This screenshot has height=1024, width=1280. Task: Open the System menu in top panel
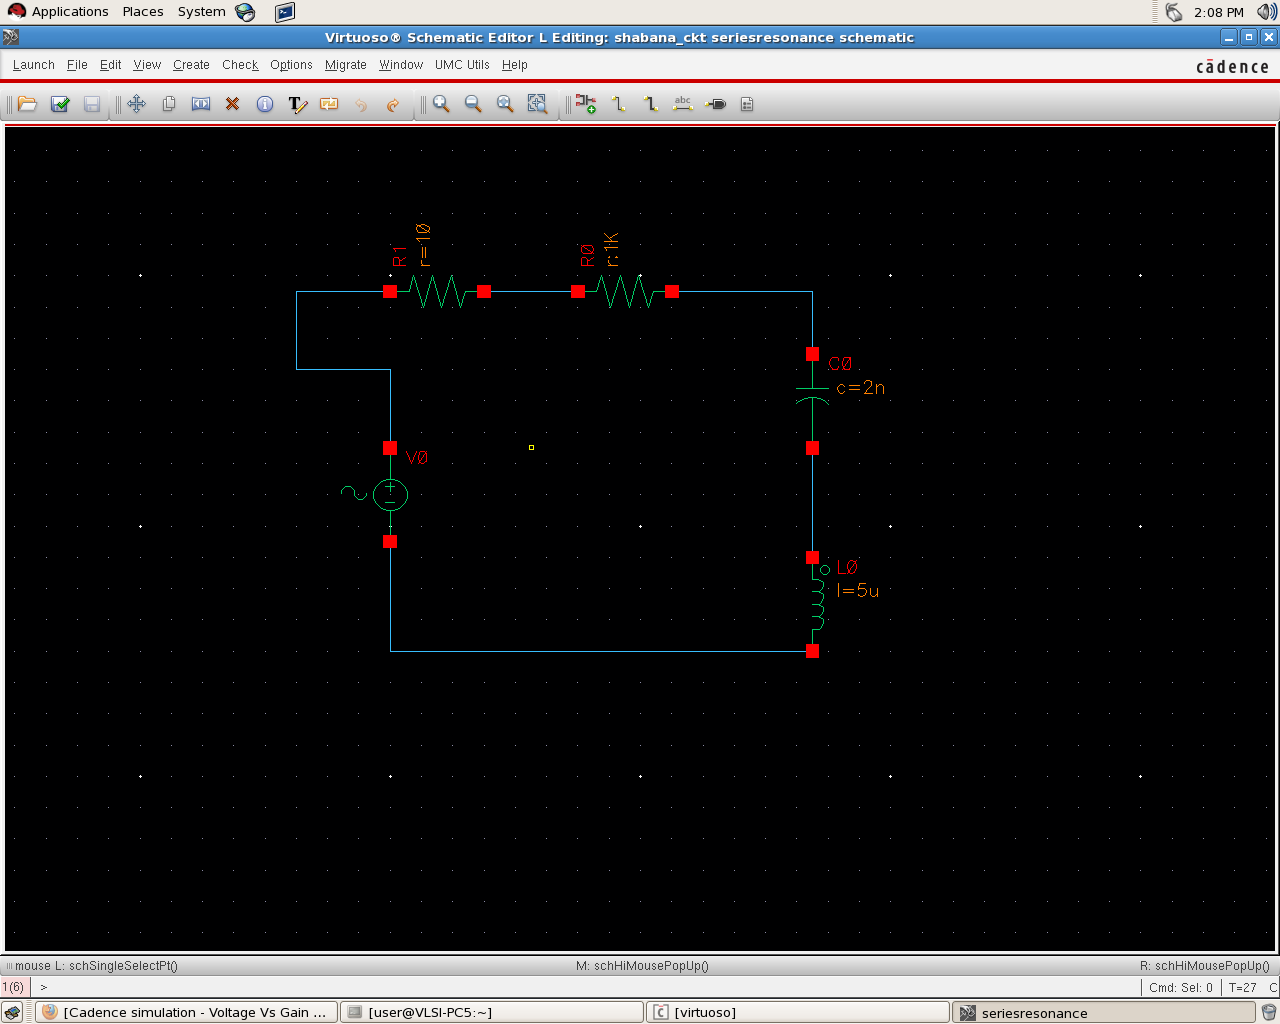tap(201, 12)
